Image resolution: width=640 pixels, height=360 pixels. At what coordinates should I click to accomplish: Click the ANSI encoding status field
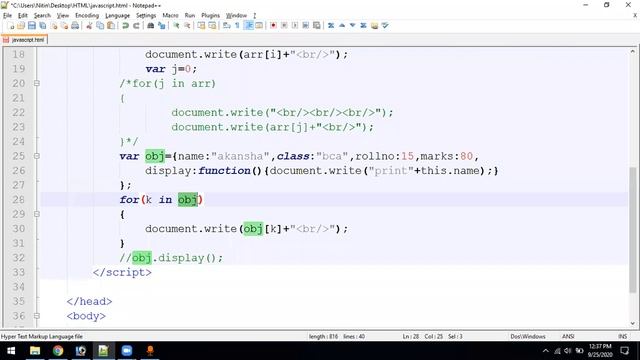[568, 336]
